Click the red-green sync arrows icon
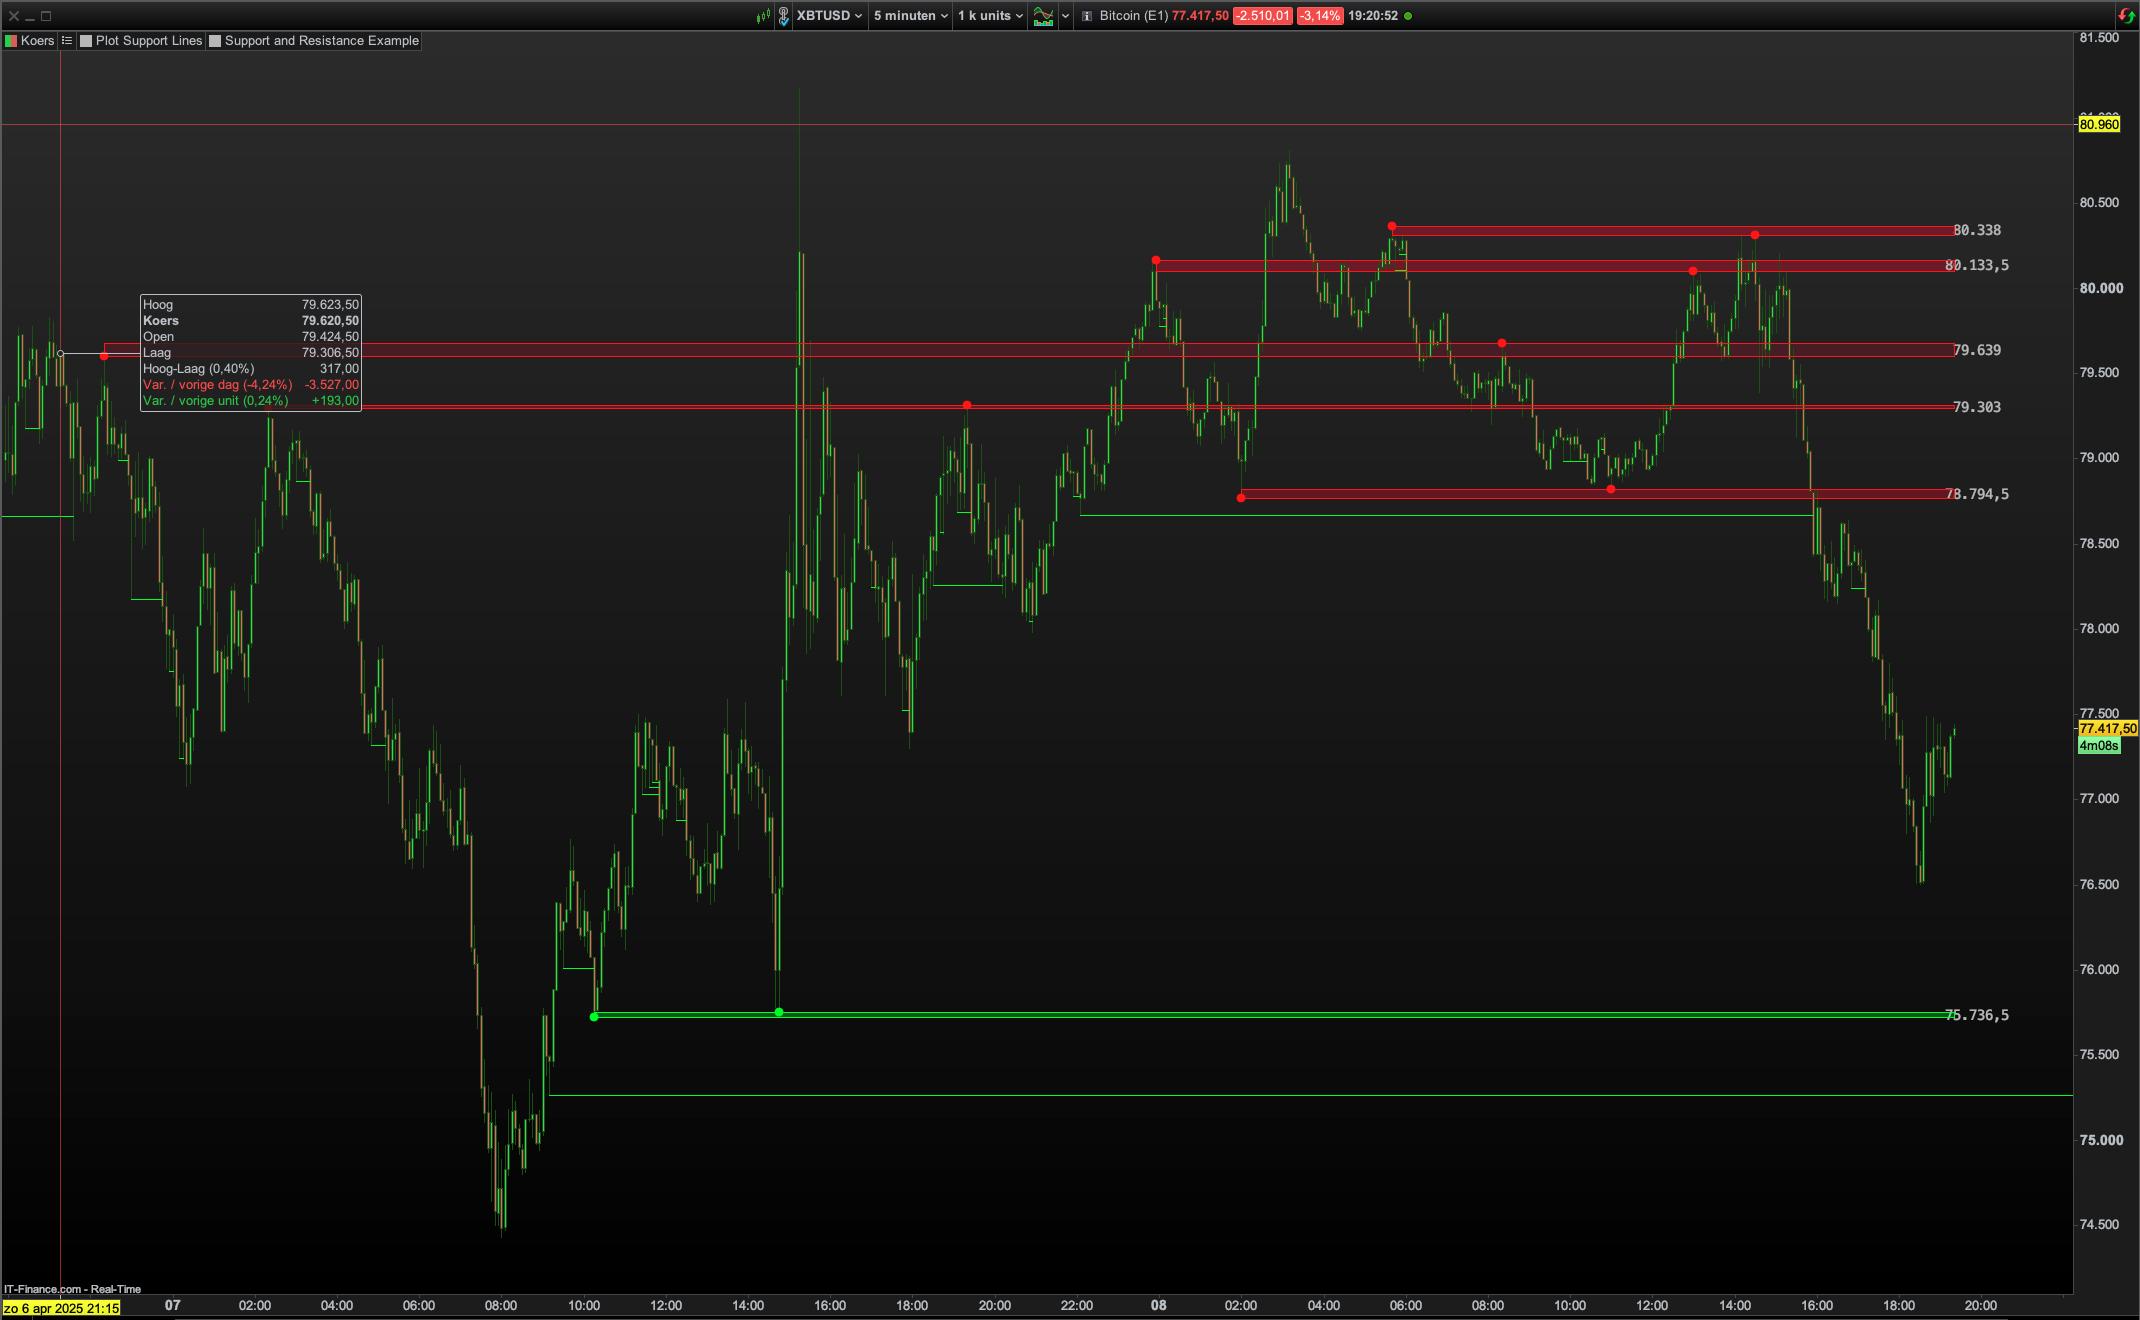This screenshot has height=1320, width=2140. point(2126,15)
